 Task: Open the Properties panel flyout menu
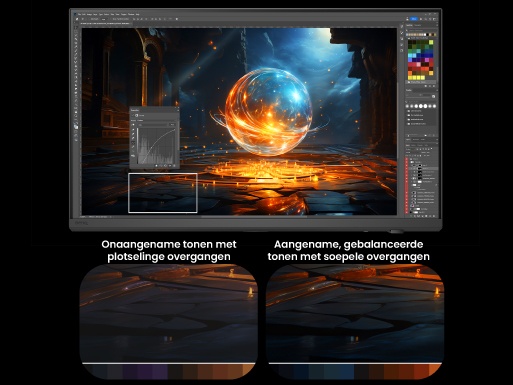(178, 110)
